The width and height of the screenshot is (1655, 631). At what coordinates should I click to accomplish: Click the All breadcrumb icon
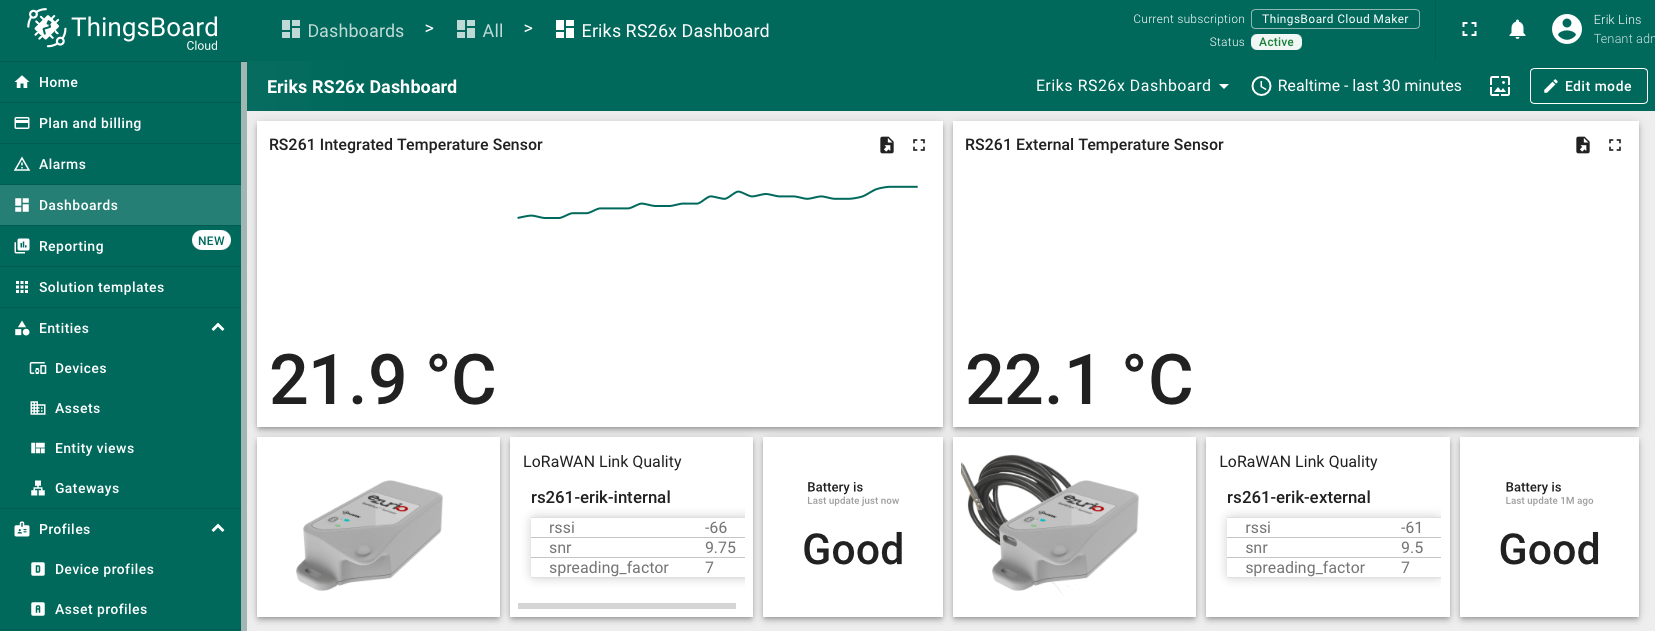466,30
